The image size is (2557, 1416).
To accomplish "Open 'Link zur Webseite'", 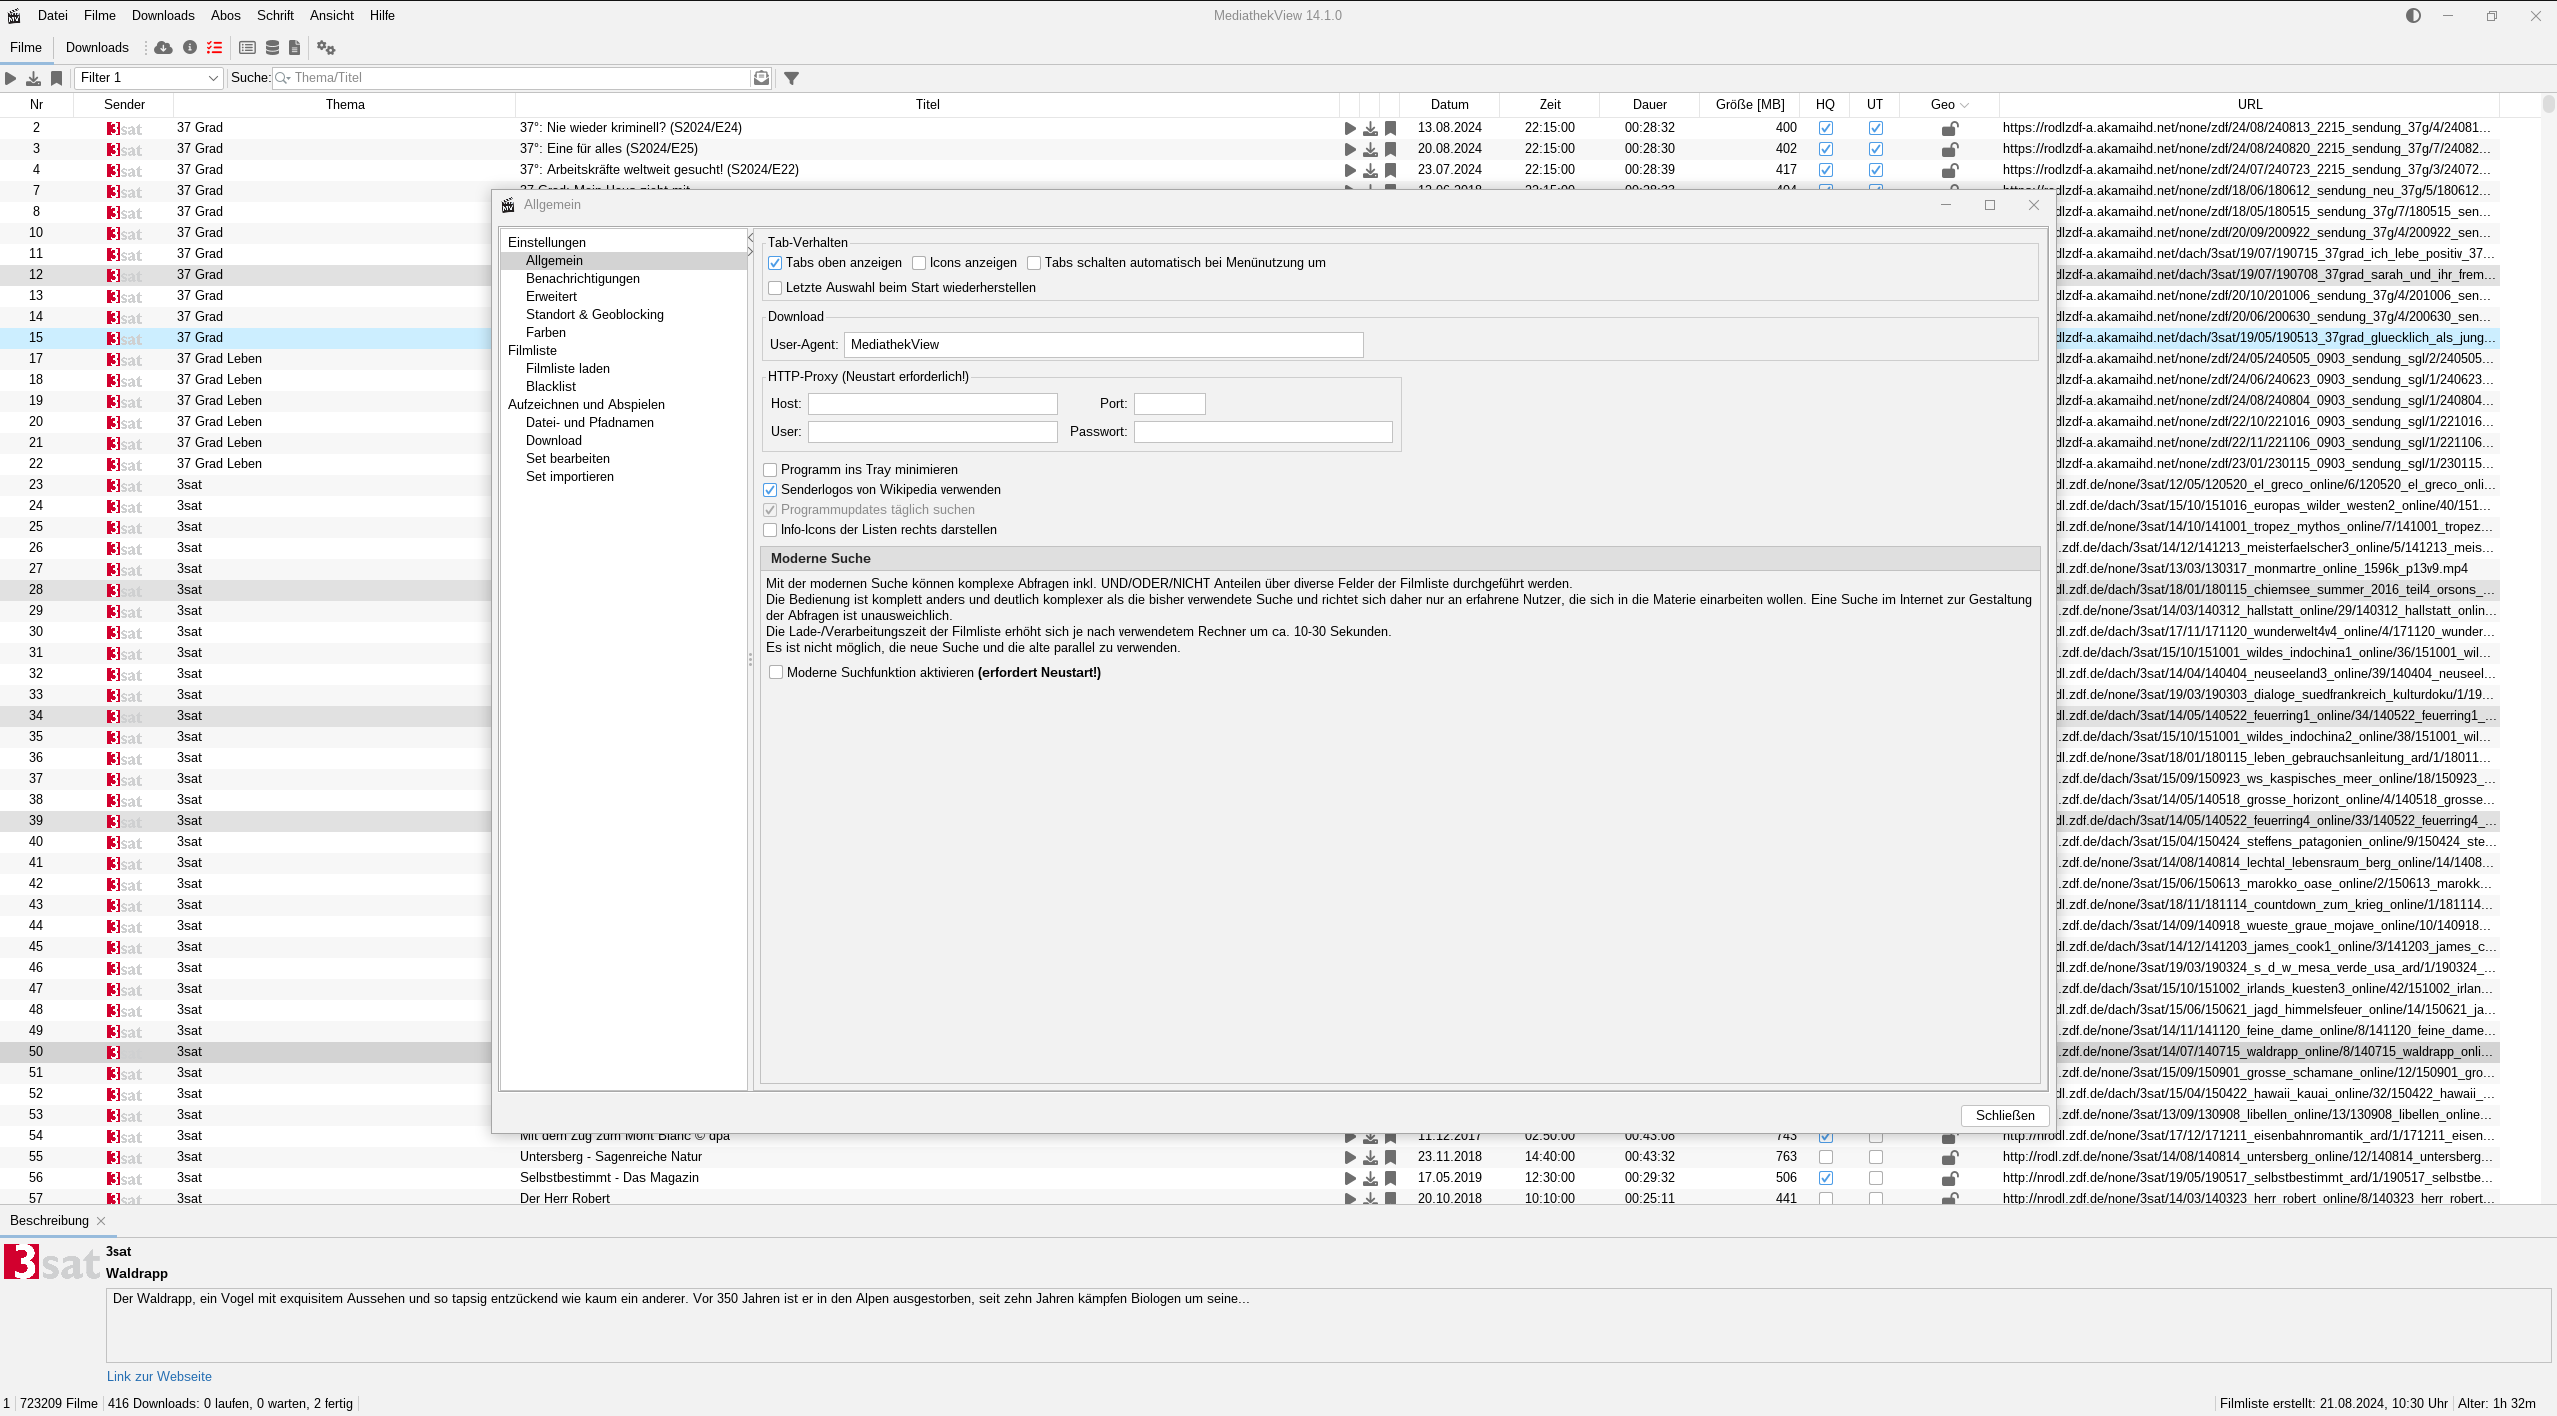I will 159,1377.
